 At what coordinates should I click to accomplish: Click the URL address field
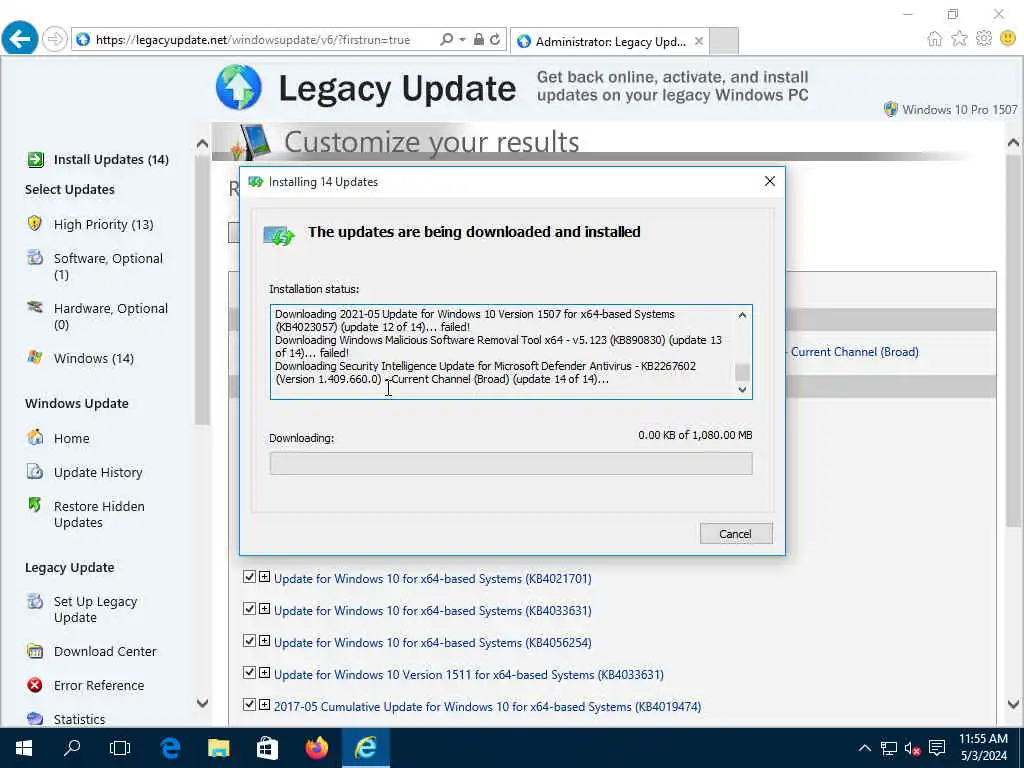pyautogui.click(x=253, y=40)
